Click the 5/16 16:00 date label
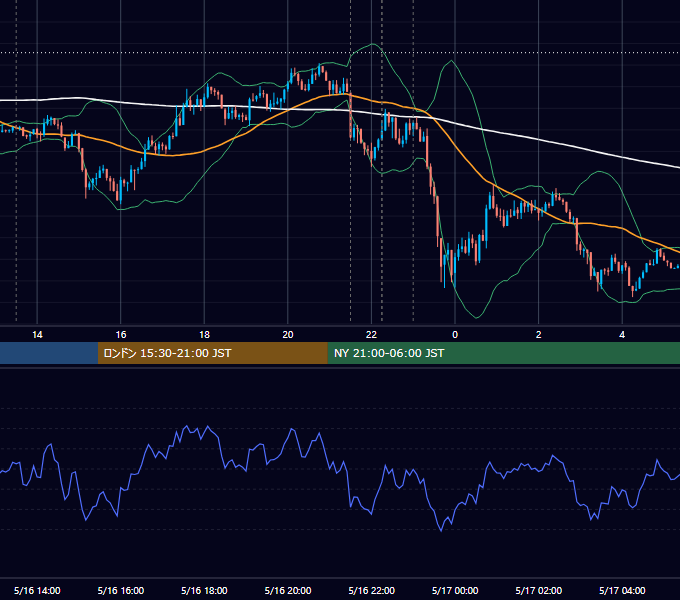The image size is (680, 600). pos(121,590)
